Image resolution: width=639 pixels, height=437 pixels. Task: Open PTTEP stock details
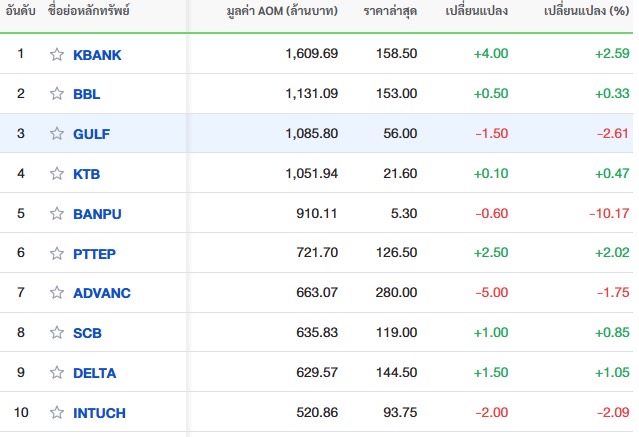click(x=94, y=254)
